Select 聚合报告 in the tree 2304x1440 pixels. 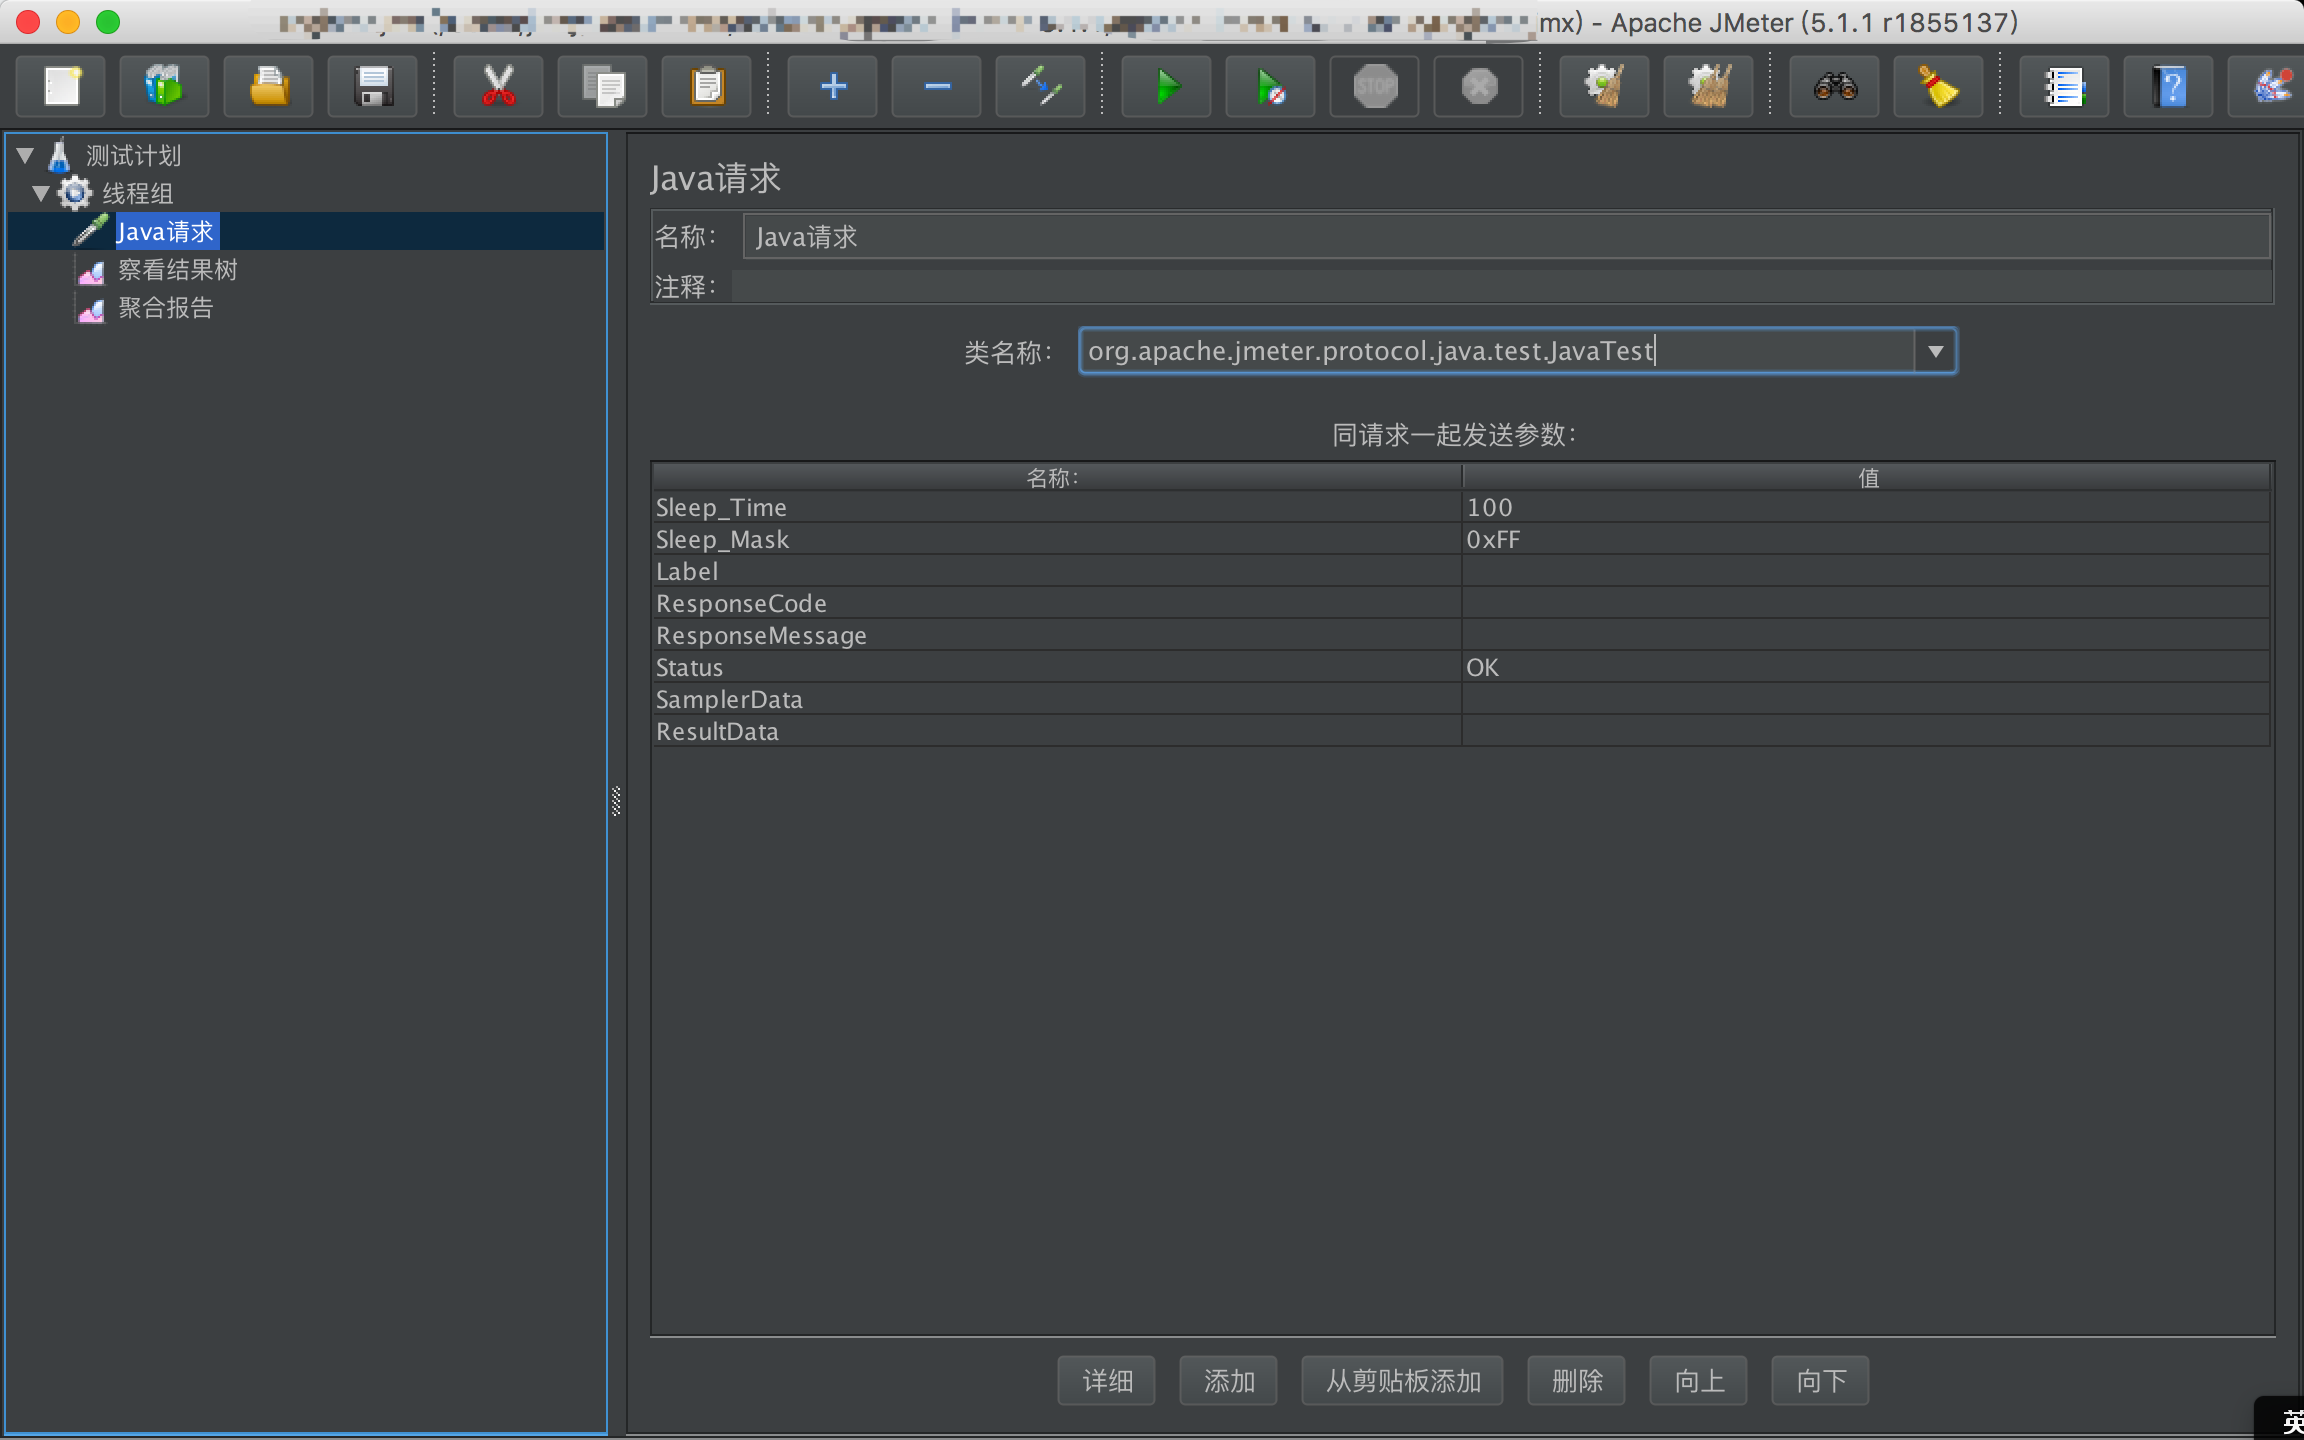click(165, 308)
